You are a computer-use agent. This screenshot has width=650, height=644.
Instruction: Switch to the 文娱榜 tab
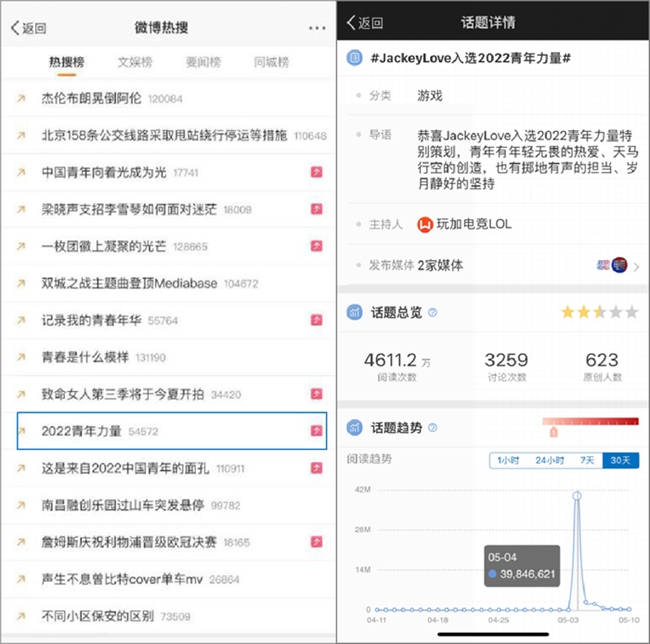click(x=135, y=62)
